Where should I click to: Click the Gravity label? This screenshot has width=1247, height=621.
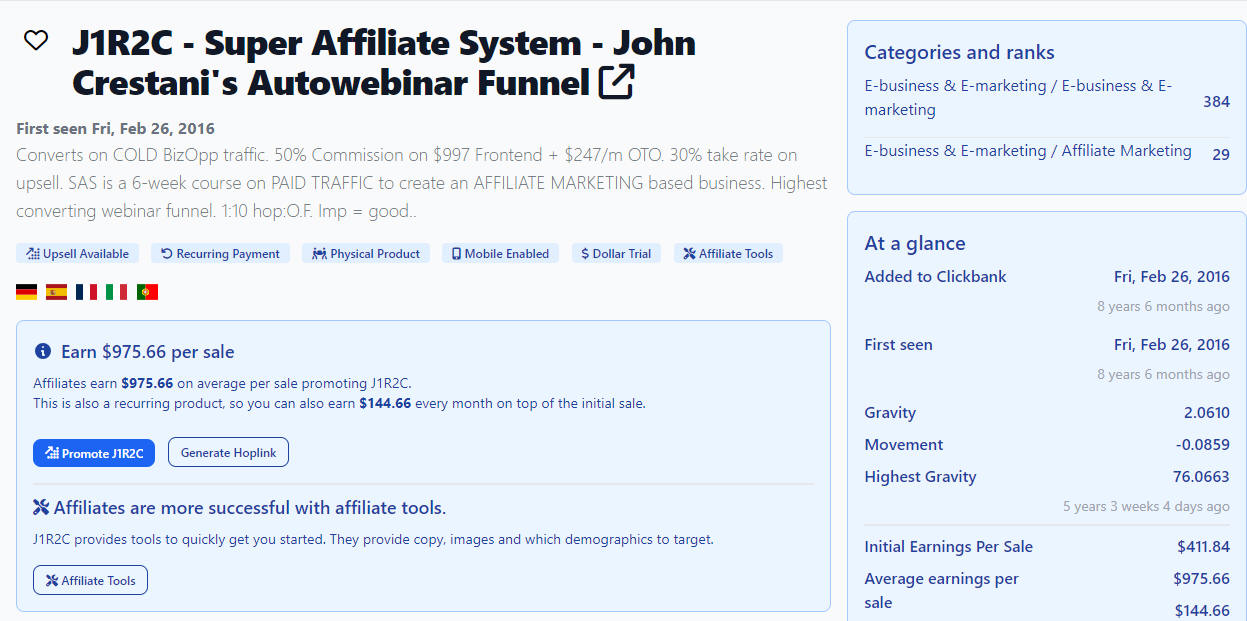[890, 413]
